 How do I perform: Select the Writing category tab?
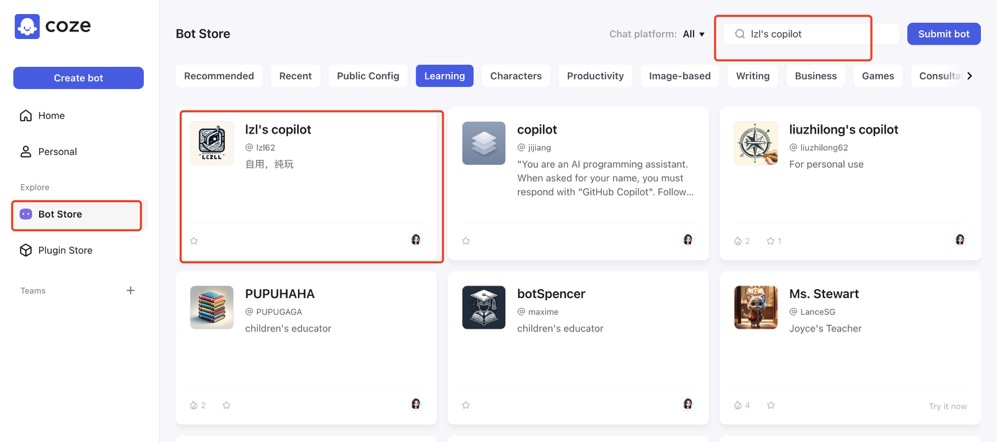click(x=753, y=76)
